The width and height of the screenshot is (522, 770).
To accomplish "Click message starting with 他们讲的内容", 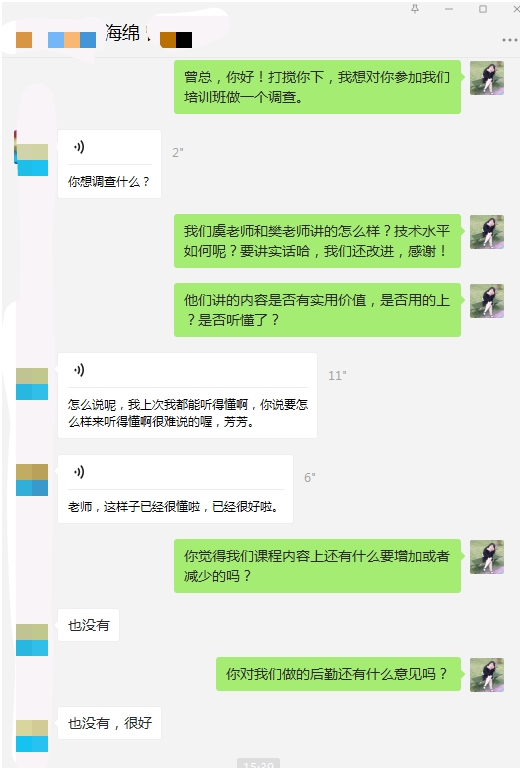I will pos(317,309).
